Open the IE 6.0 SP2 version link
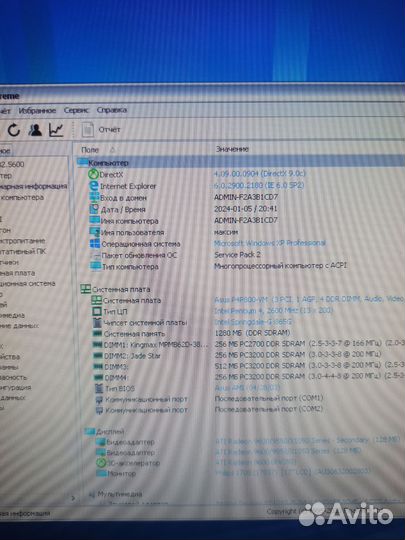 tap(259, 185)
